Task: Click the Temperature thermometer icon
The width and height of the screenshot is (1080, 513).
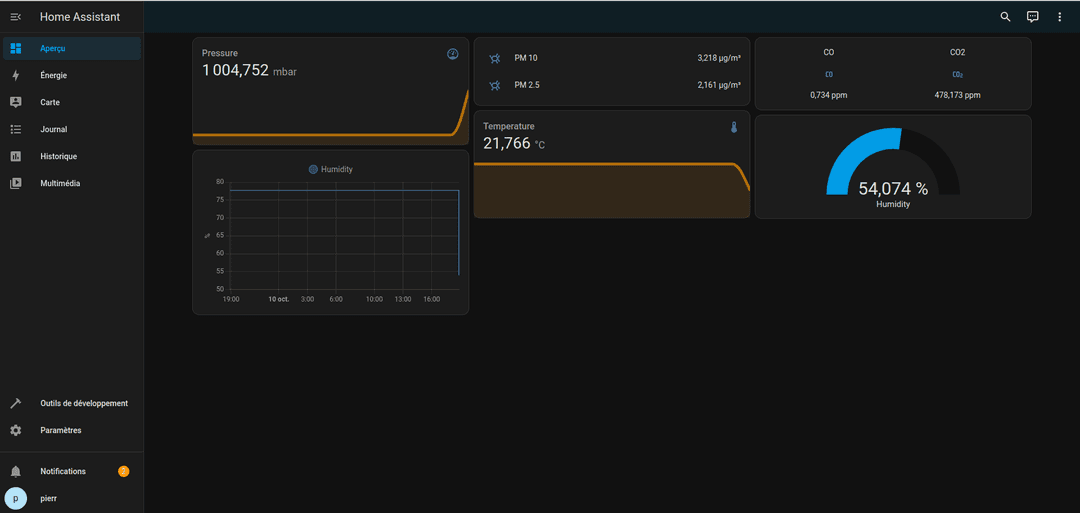Action: coord(733,127)
